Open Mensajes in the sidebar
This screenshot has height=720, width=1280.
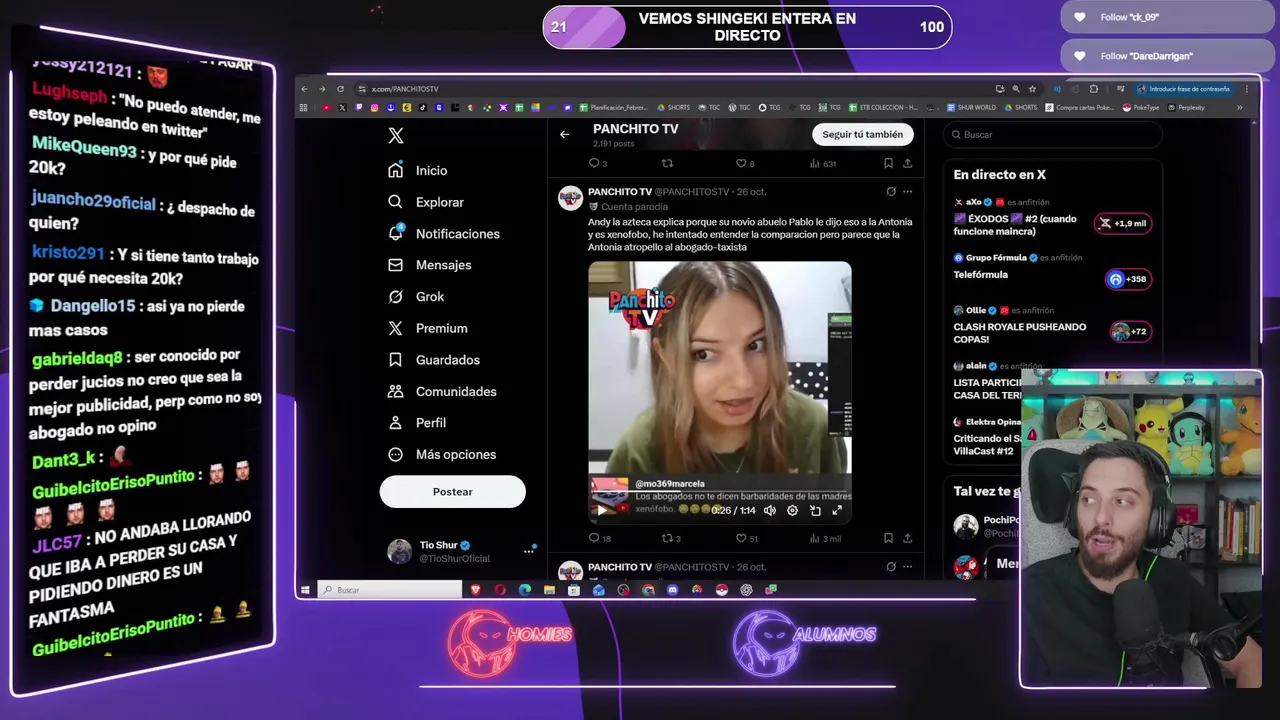(429, 265)
